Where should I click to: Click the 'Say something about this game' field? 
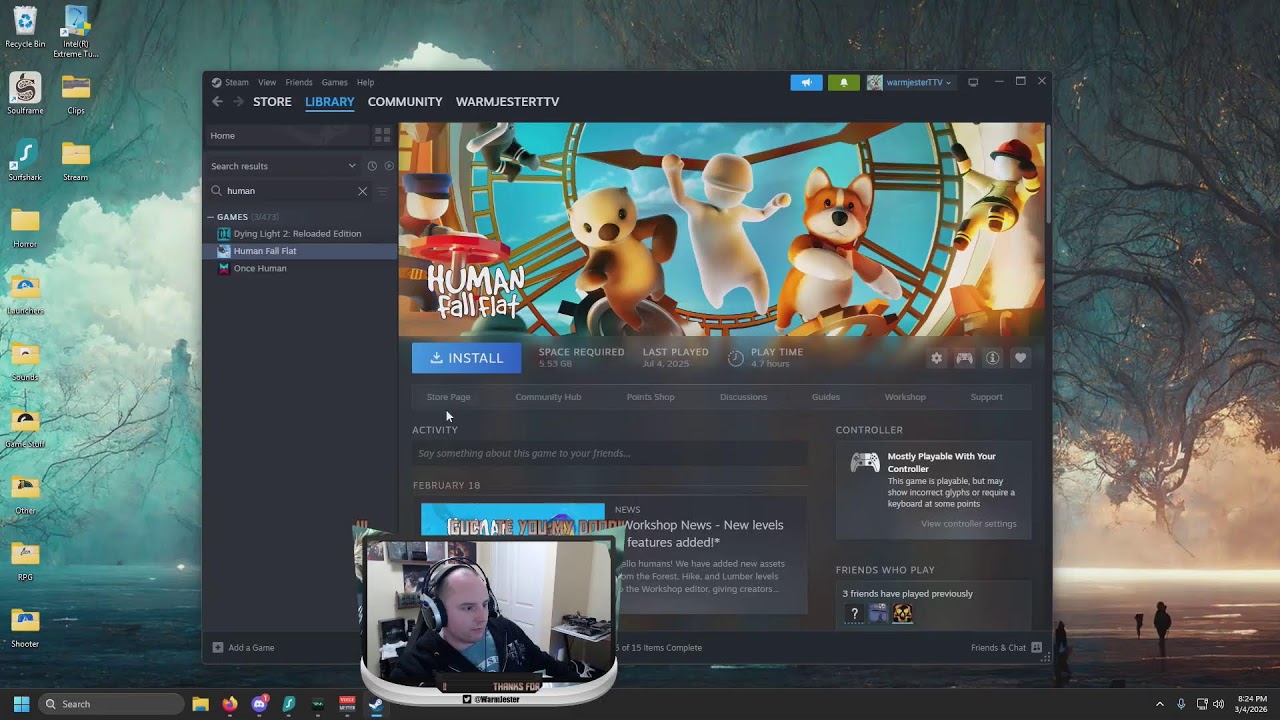[x=609, y=453]
